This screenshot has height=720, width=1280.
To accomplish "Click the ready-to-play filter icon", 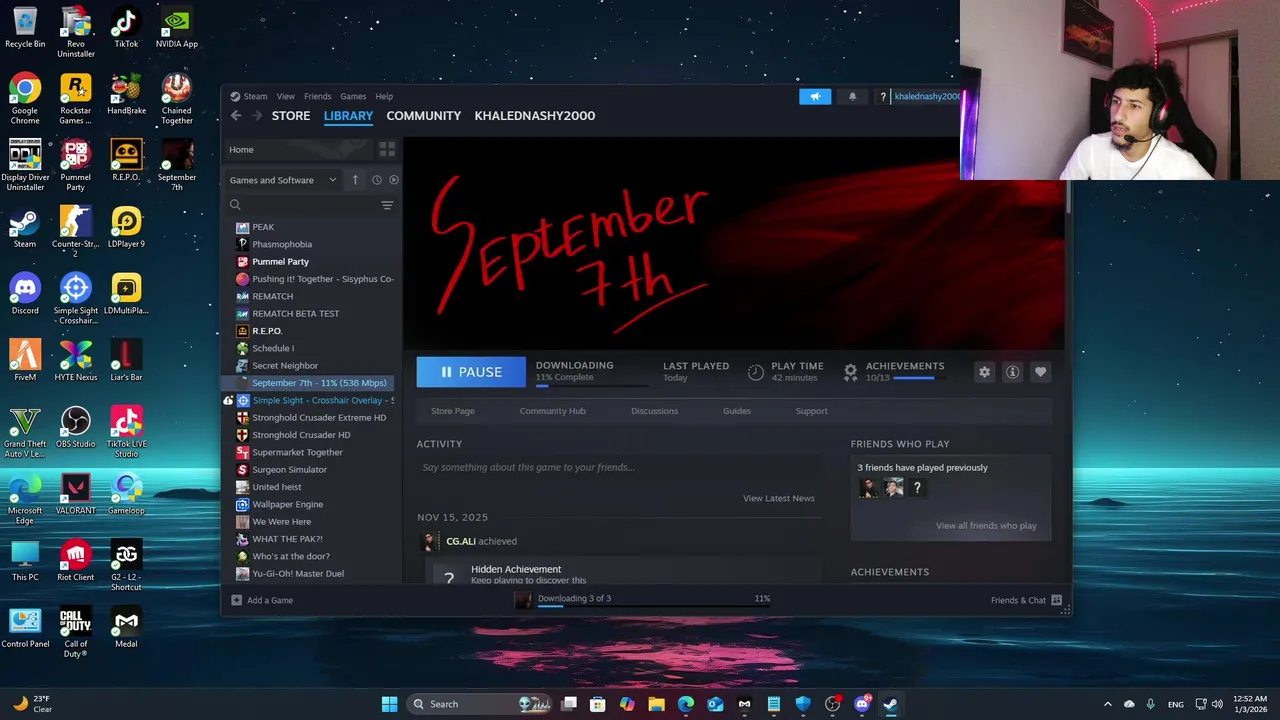I will pyautogui.click(x=394, y=180).
